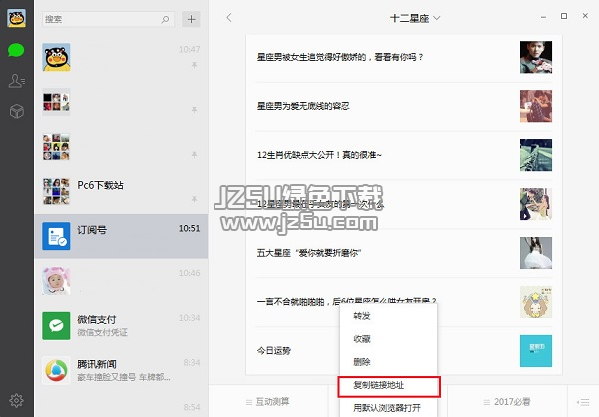Click the plus button next to search
Viewport: 599px width, 417px height.
click(x=191, y=19)
